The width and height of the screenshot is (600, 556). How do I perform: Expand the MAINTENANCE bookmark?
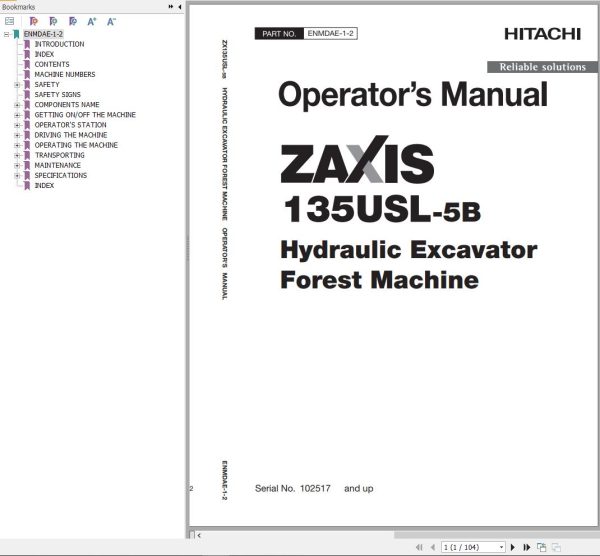[x=17, y=166]
